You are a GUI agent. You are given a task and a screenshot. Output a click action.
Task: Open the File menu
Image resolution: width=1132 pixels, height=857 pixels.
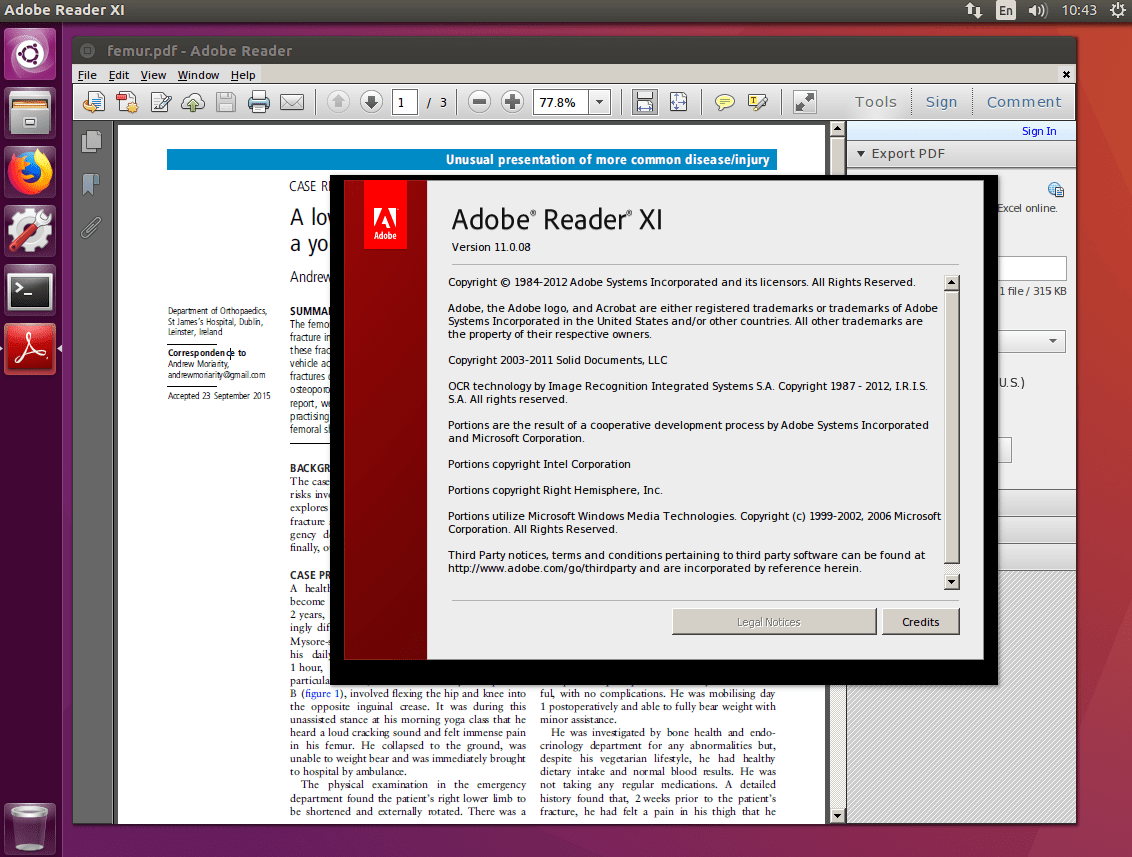87,75
